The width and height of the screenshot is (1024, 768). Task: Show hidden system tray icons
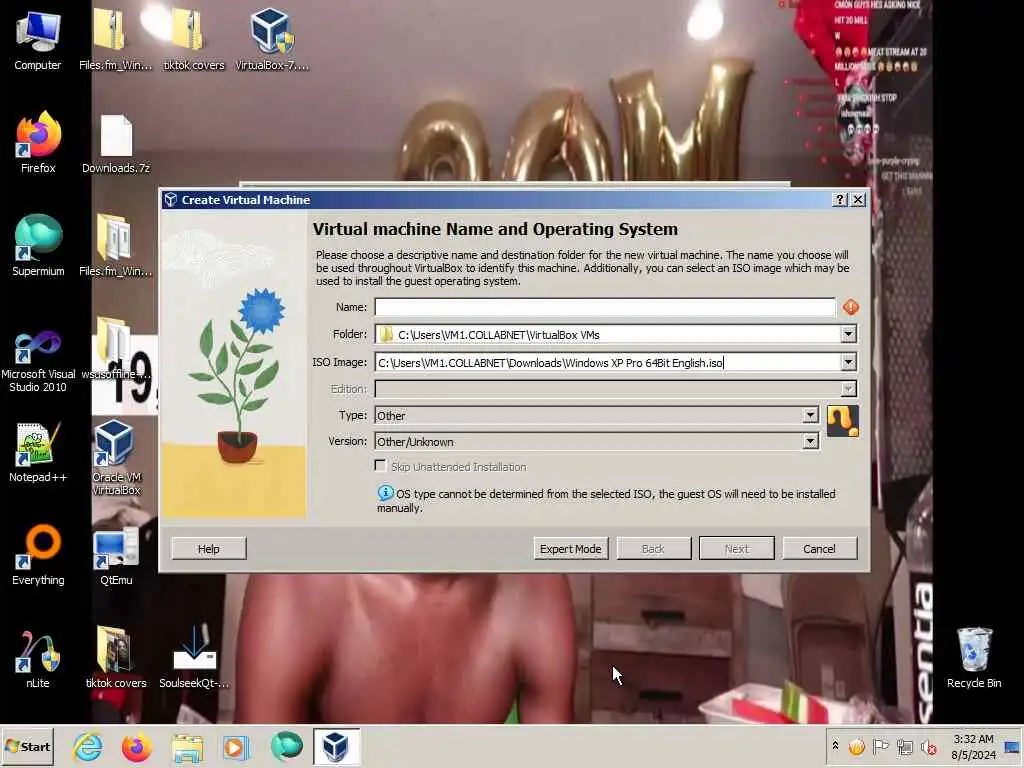835,746
